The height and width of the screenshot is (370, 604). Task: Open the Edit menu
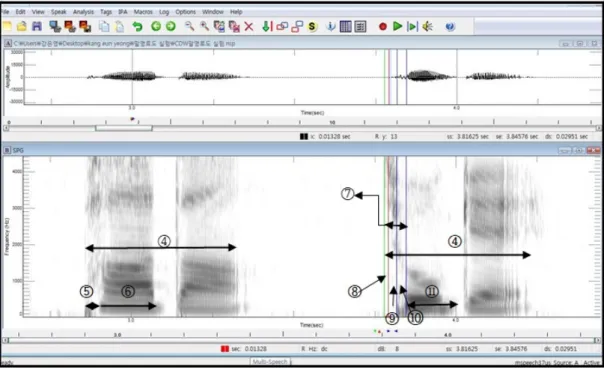point(20,12)
